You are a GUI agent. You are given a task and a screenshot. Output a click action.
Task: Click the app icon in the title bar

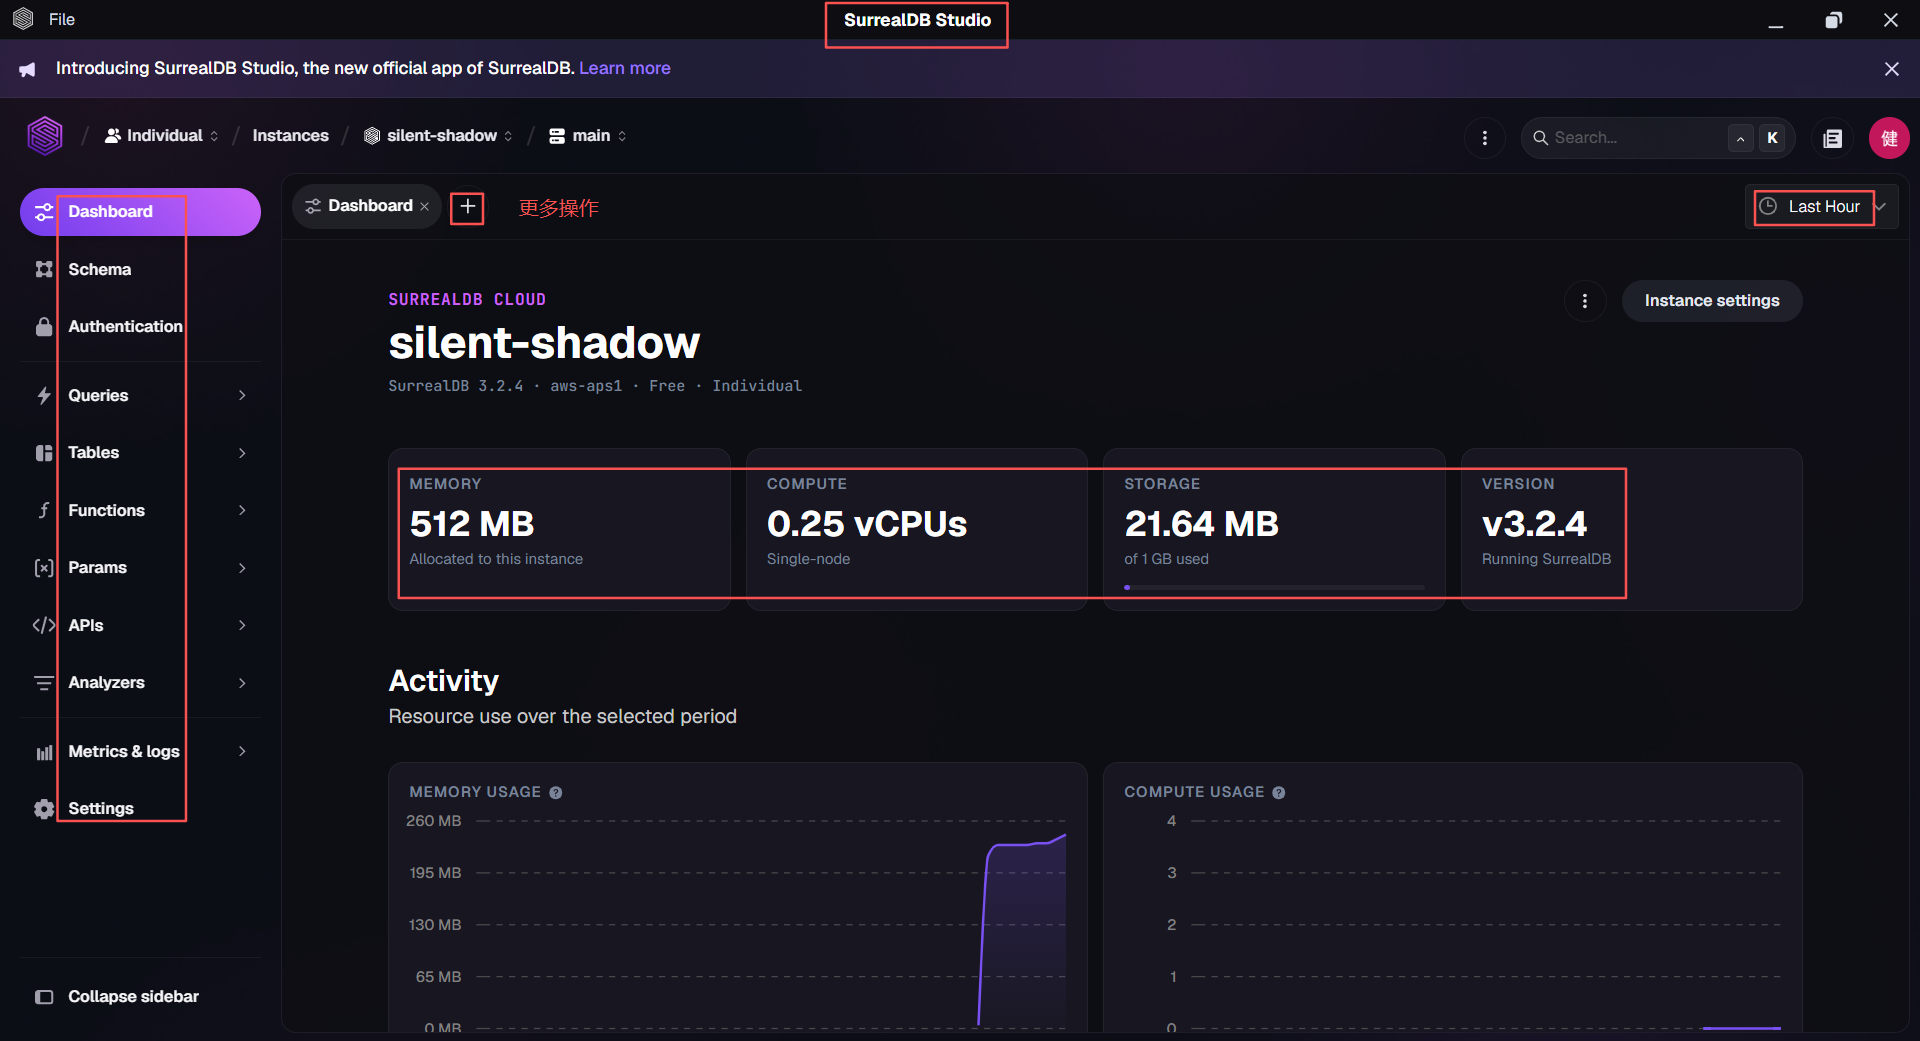(x=23, y=19)
